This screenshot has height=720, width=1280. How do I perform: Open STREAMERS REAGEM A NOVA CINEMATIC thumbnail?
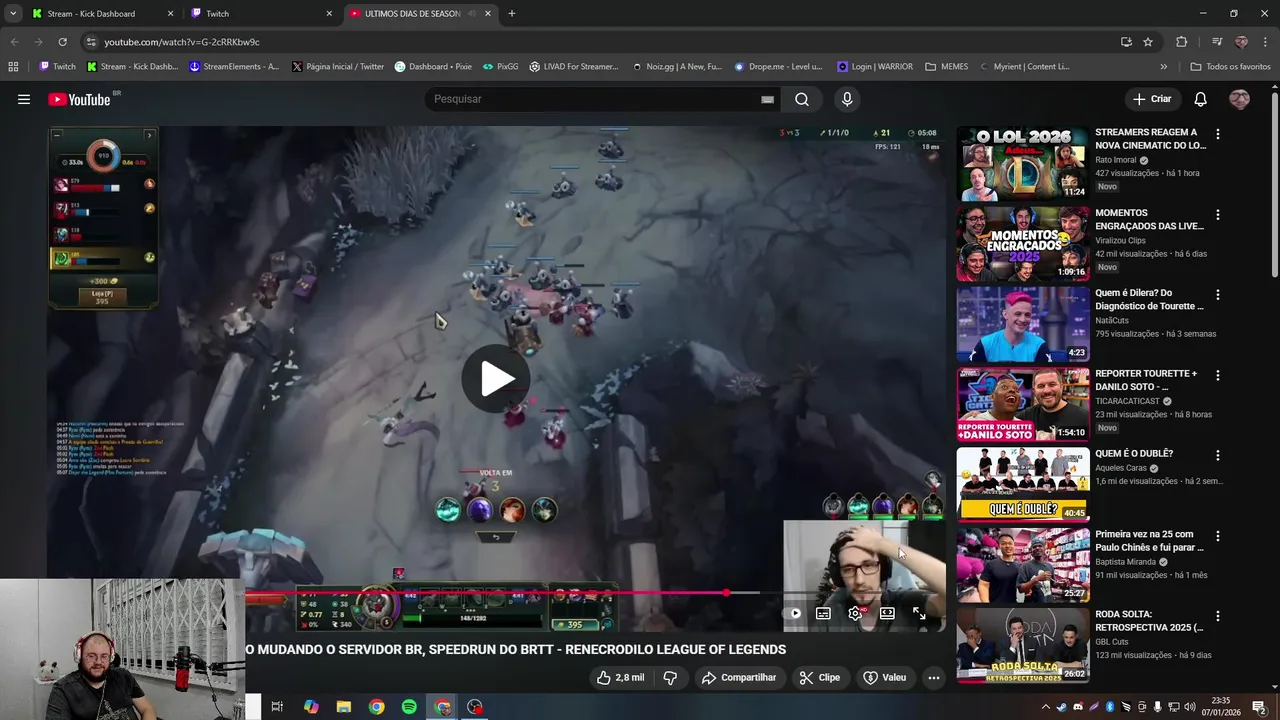tap(1022, 164)
